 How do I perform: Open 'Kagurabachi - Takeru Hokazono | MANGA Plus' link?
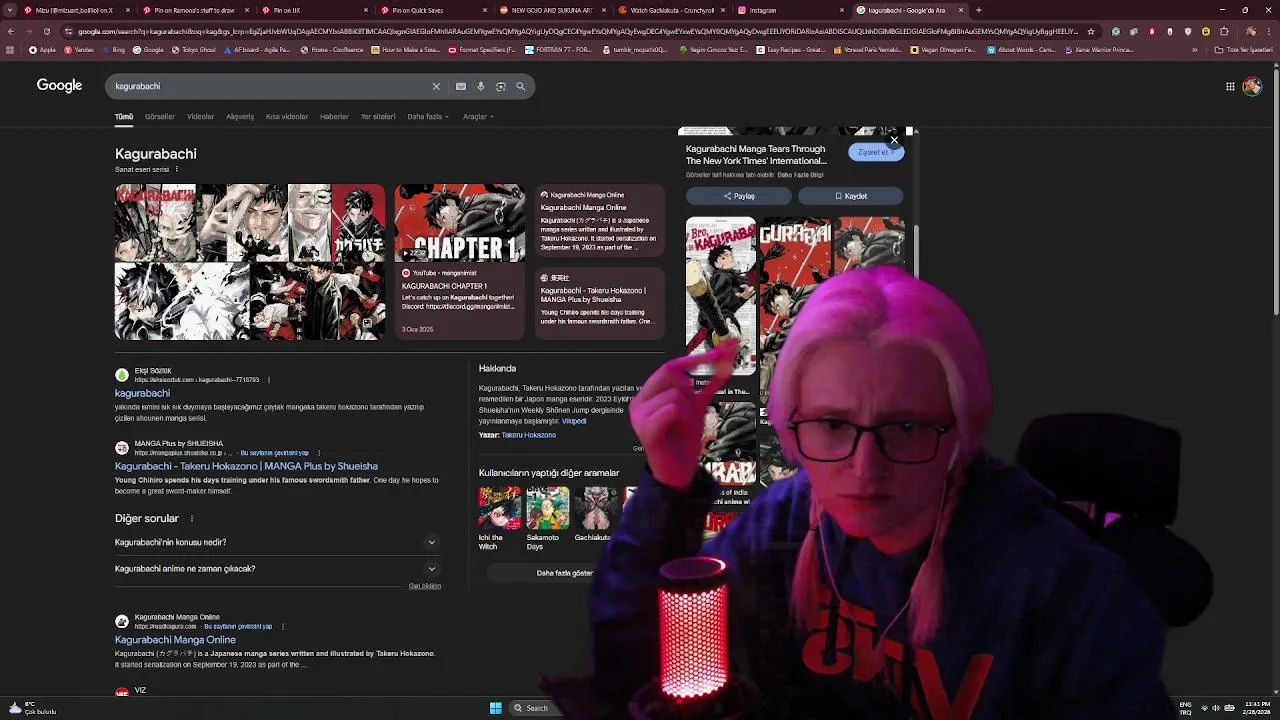pos(246,466)
